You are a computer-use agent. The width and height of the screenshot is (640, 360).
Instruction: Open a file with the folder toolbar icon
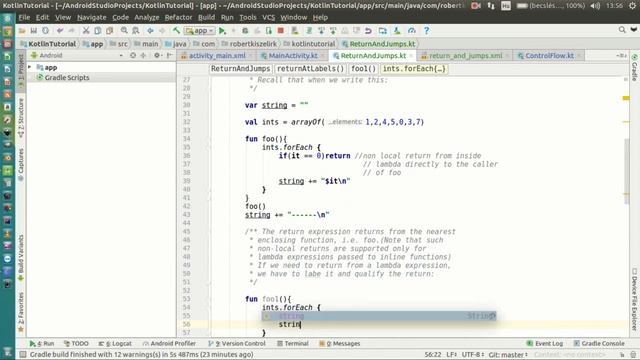tap(22, 31)
